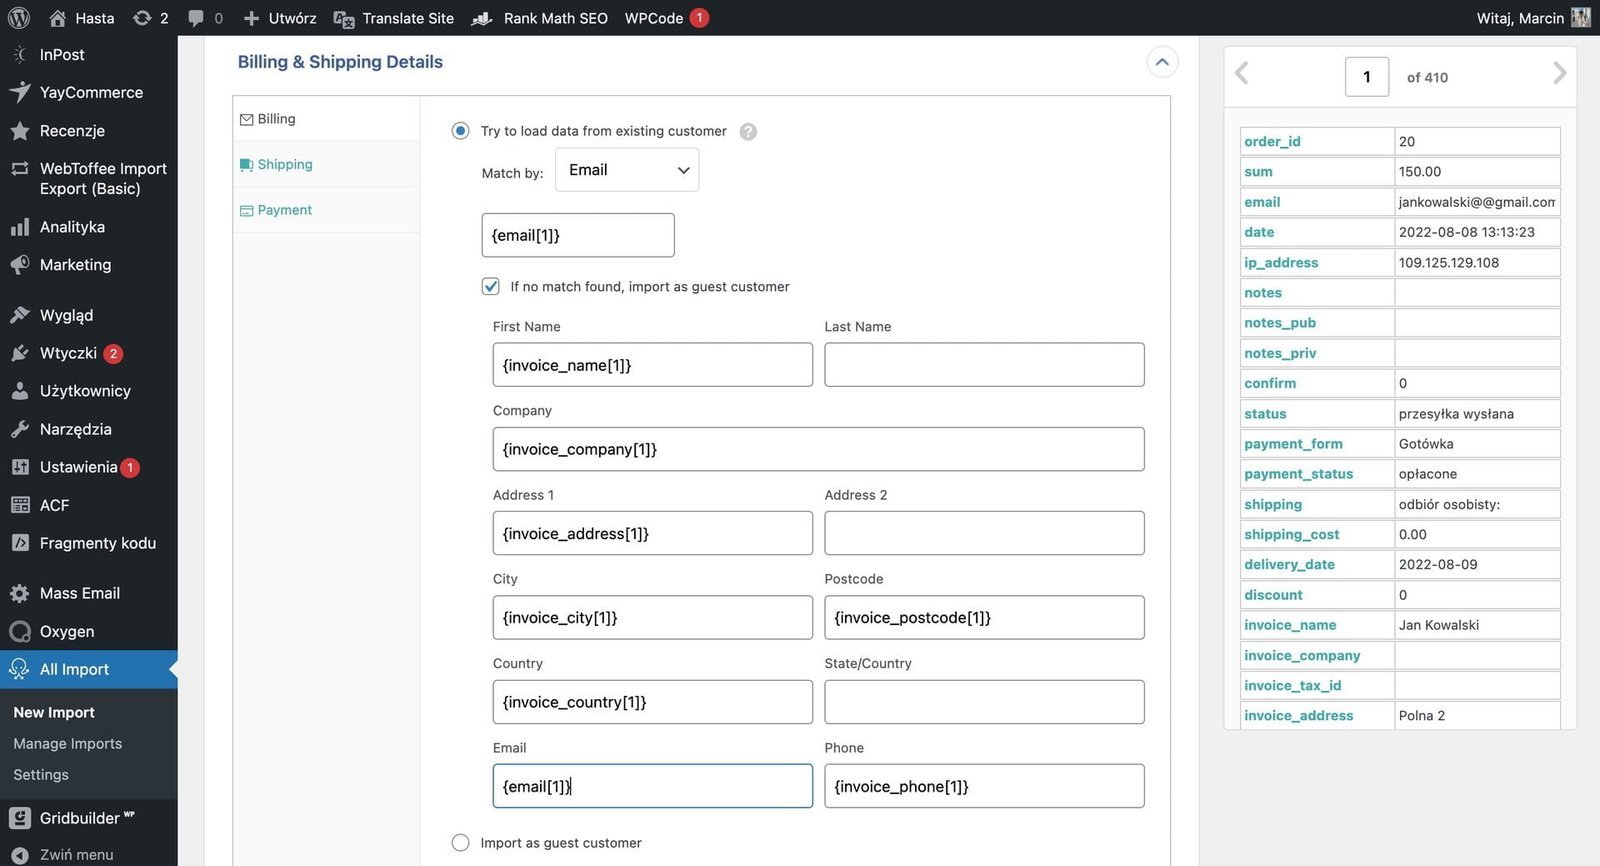The height and width of the screenshot is (866, 1600).
Task: Click the help question mark icon
Action: point(748,132)
